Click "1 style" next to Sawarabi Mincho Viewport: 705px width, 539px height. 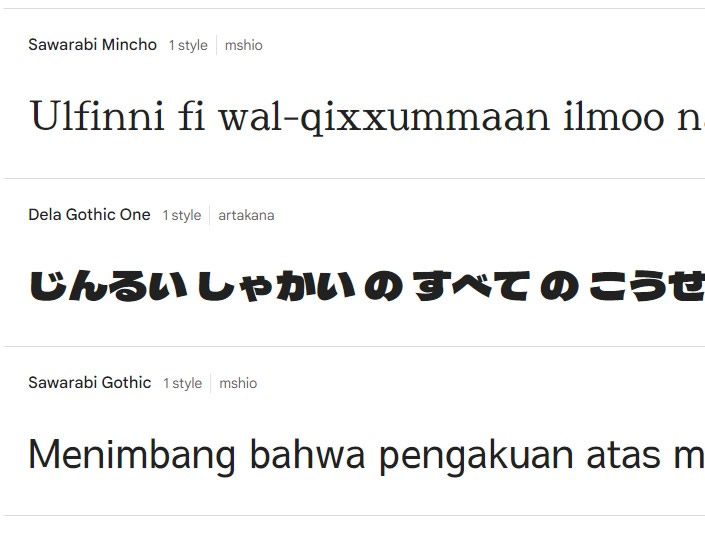click(188, 45)
